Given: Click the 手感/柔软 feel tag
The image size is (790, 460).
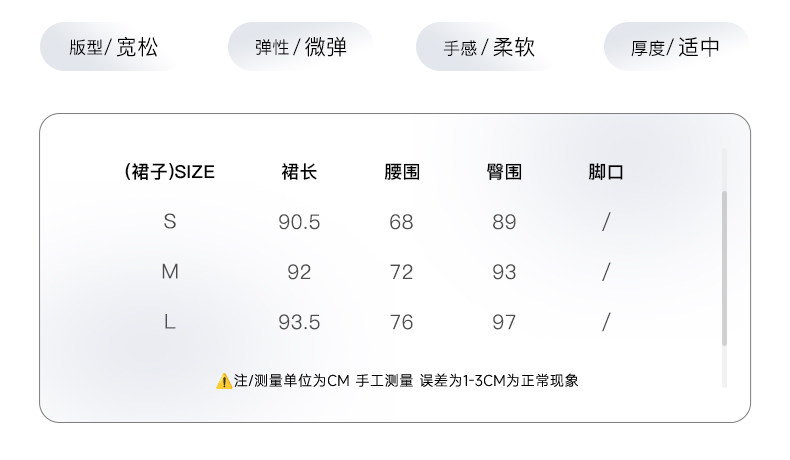Looking at the screenshot, I should pos(489,47).
